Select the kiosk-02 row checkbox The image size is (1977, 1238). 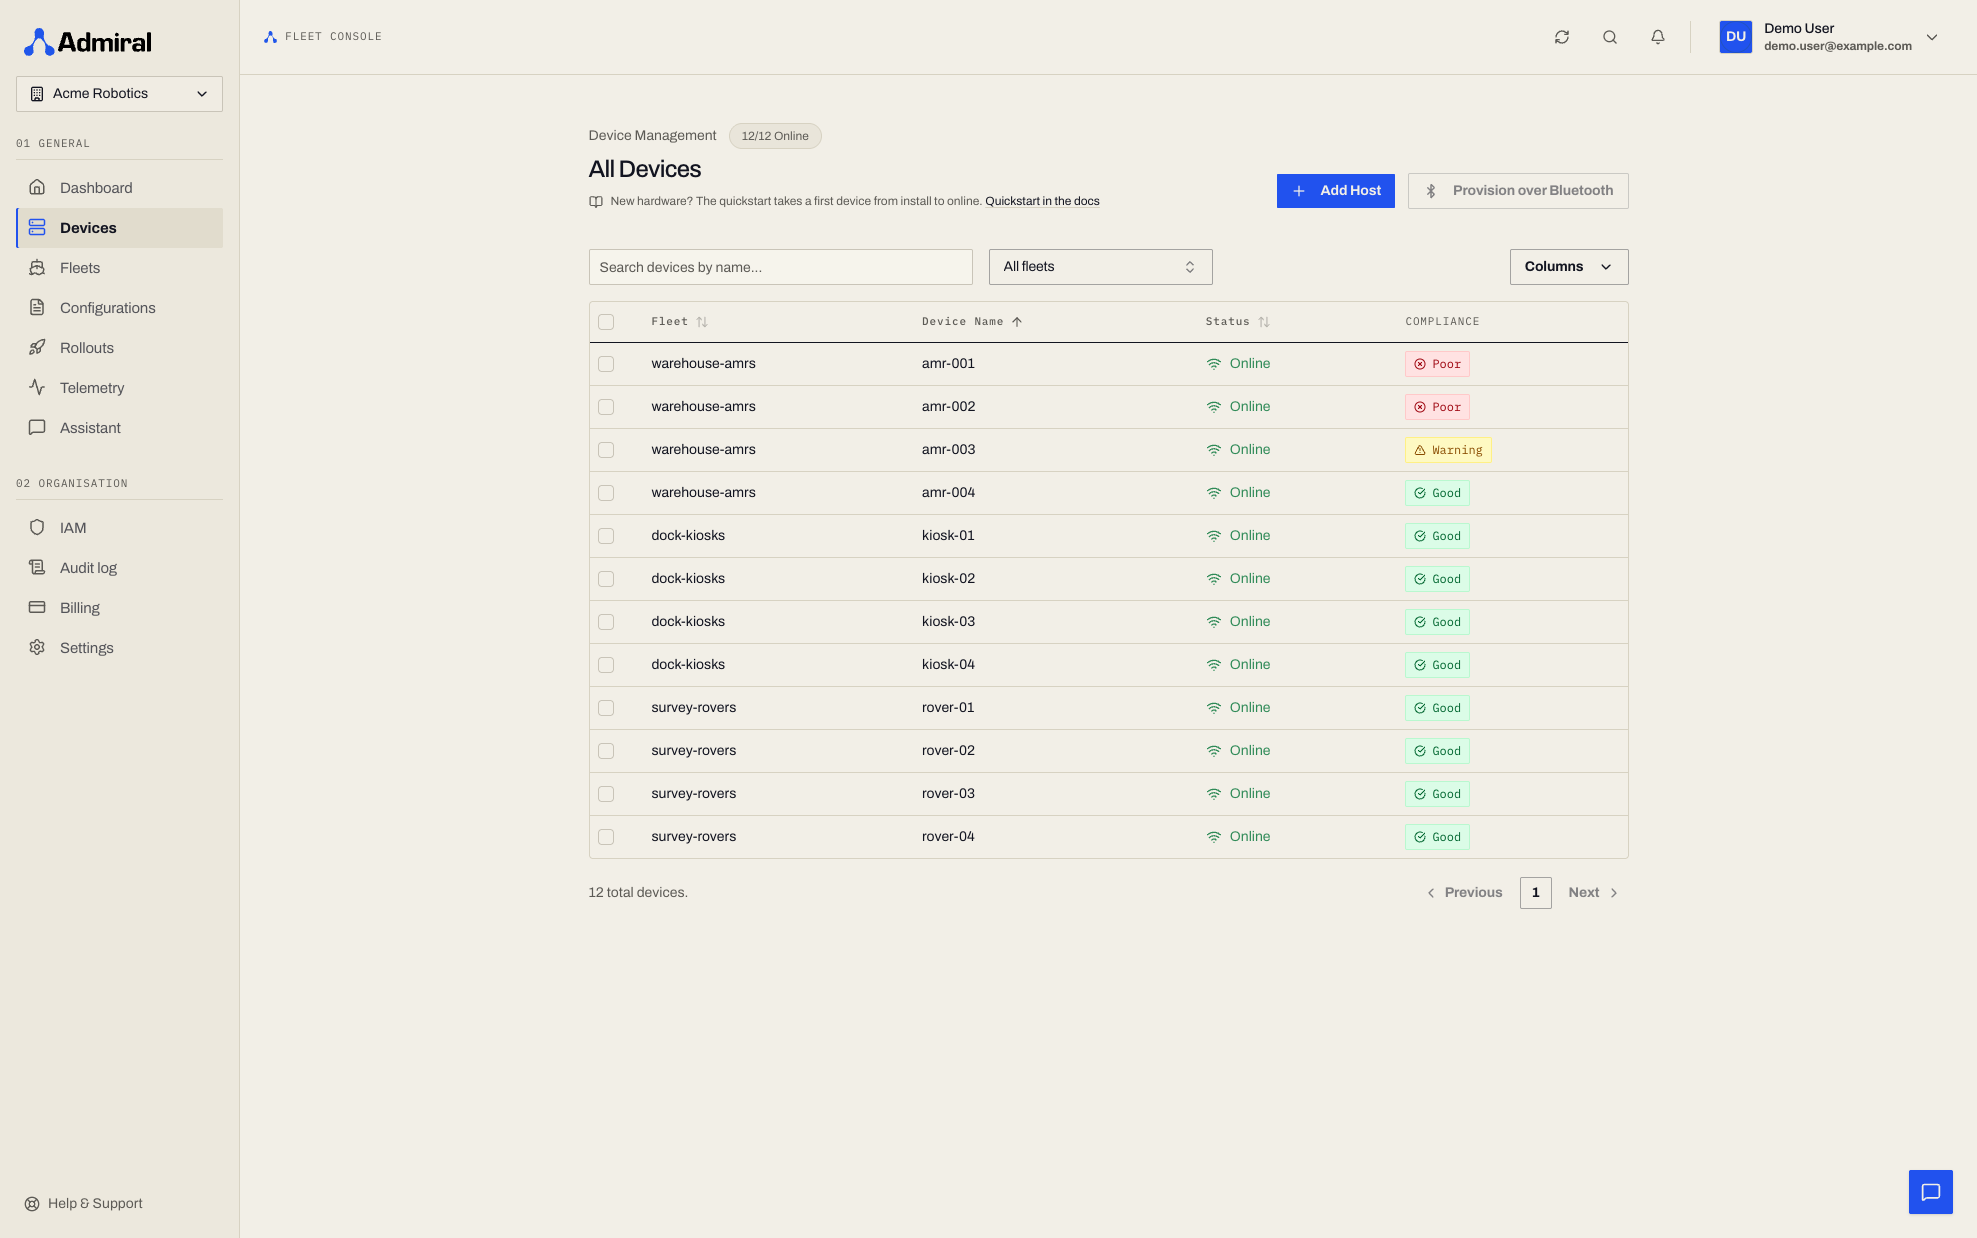606,579
